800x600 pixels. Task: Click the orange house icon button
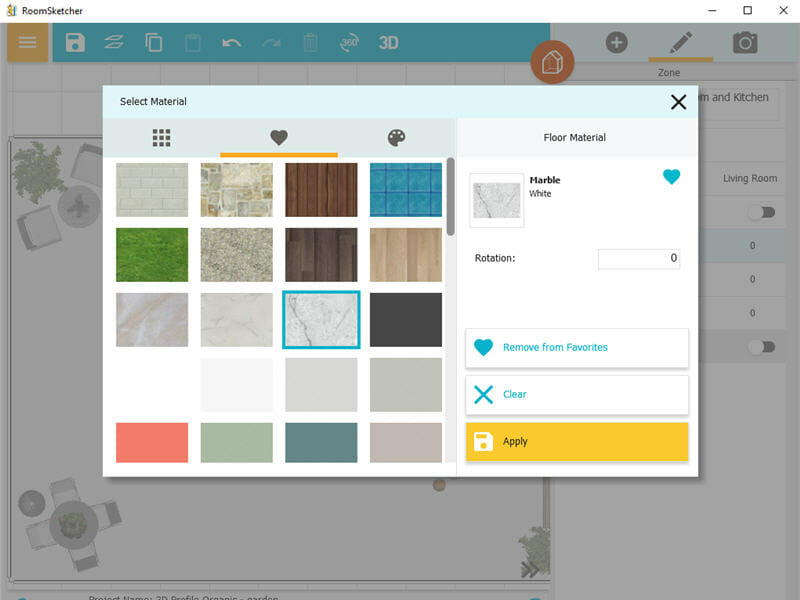pyautogui.click(x=551, y=63)
